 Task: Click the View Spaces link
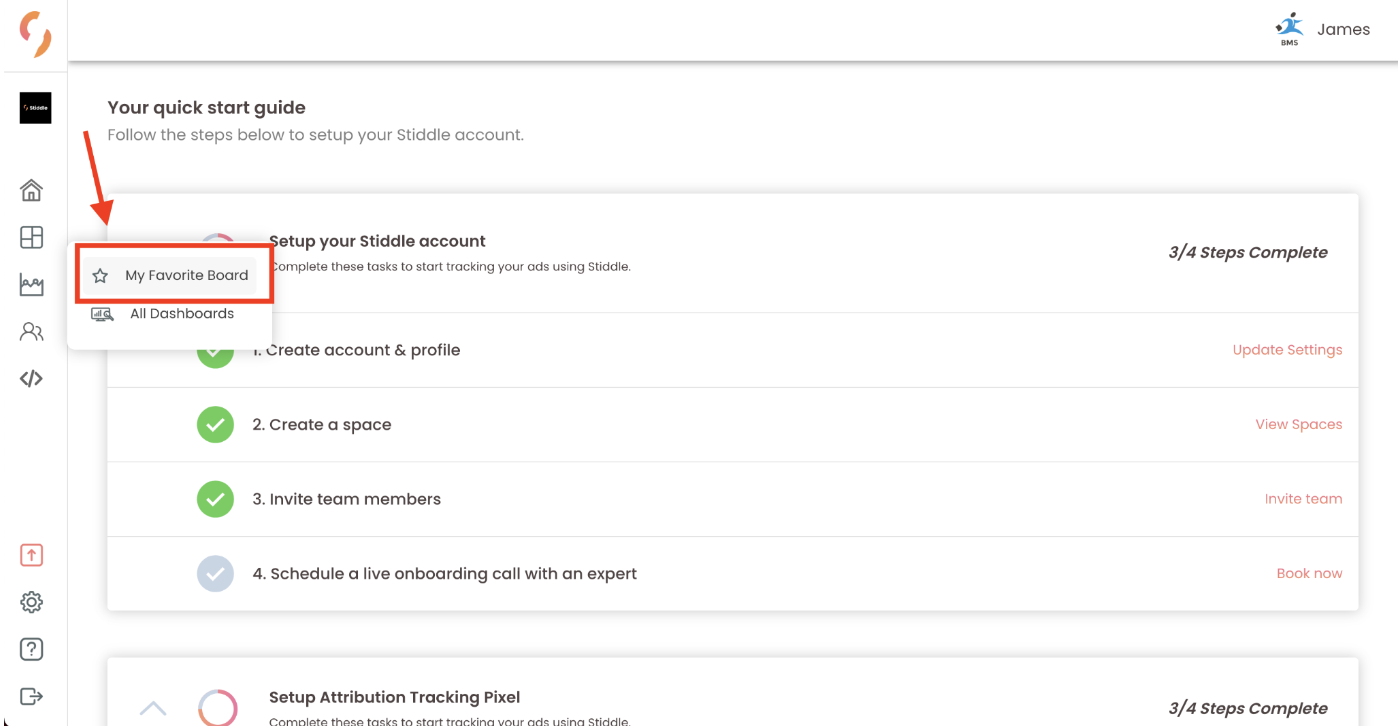[x=1299, y=424]
